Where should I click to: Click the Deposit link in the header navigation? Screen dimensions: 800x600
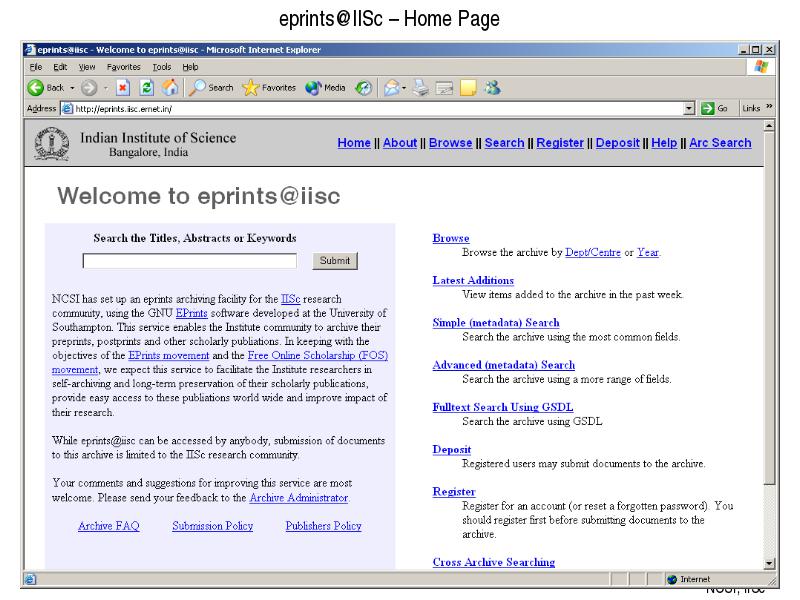617,143
